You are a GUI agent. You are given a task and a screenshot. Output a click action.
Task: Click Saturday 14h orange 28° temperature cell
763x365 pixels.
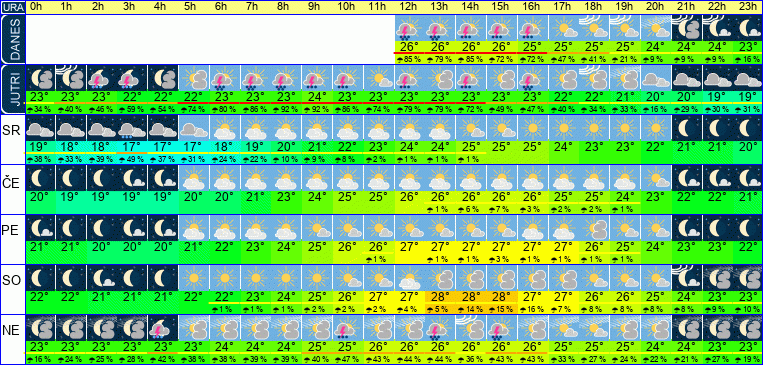pyautogui.click(x=471, y=296)
